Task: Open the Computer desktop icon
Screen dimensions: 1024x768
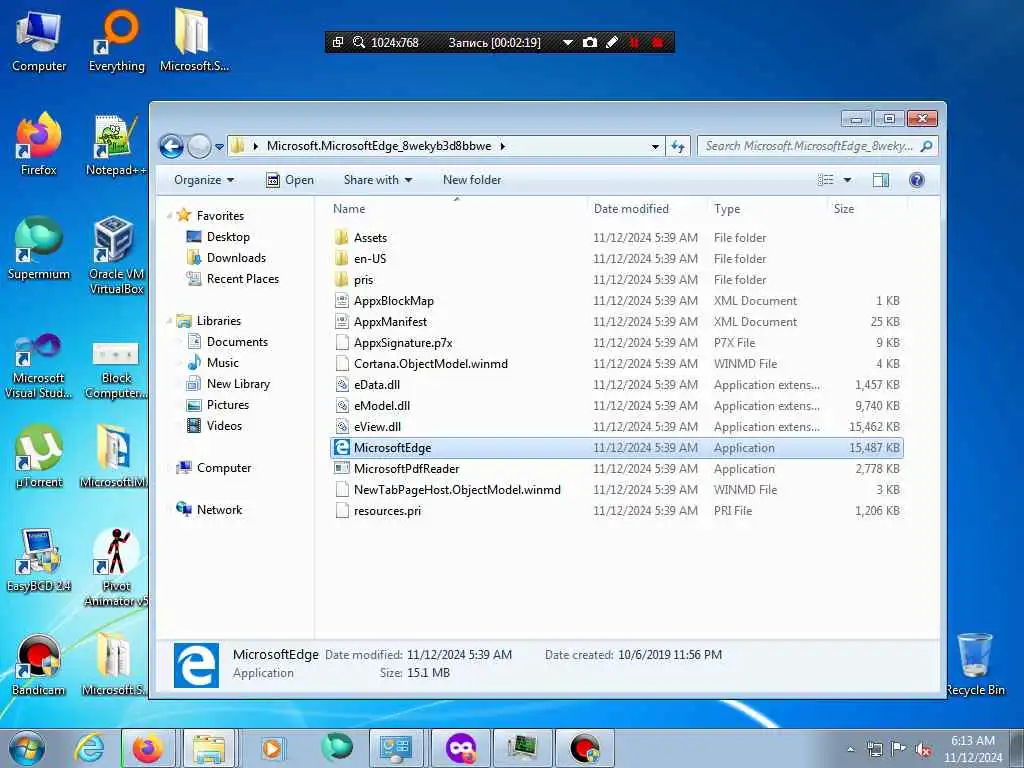Action: [39, 42]
